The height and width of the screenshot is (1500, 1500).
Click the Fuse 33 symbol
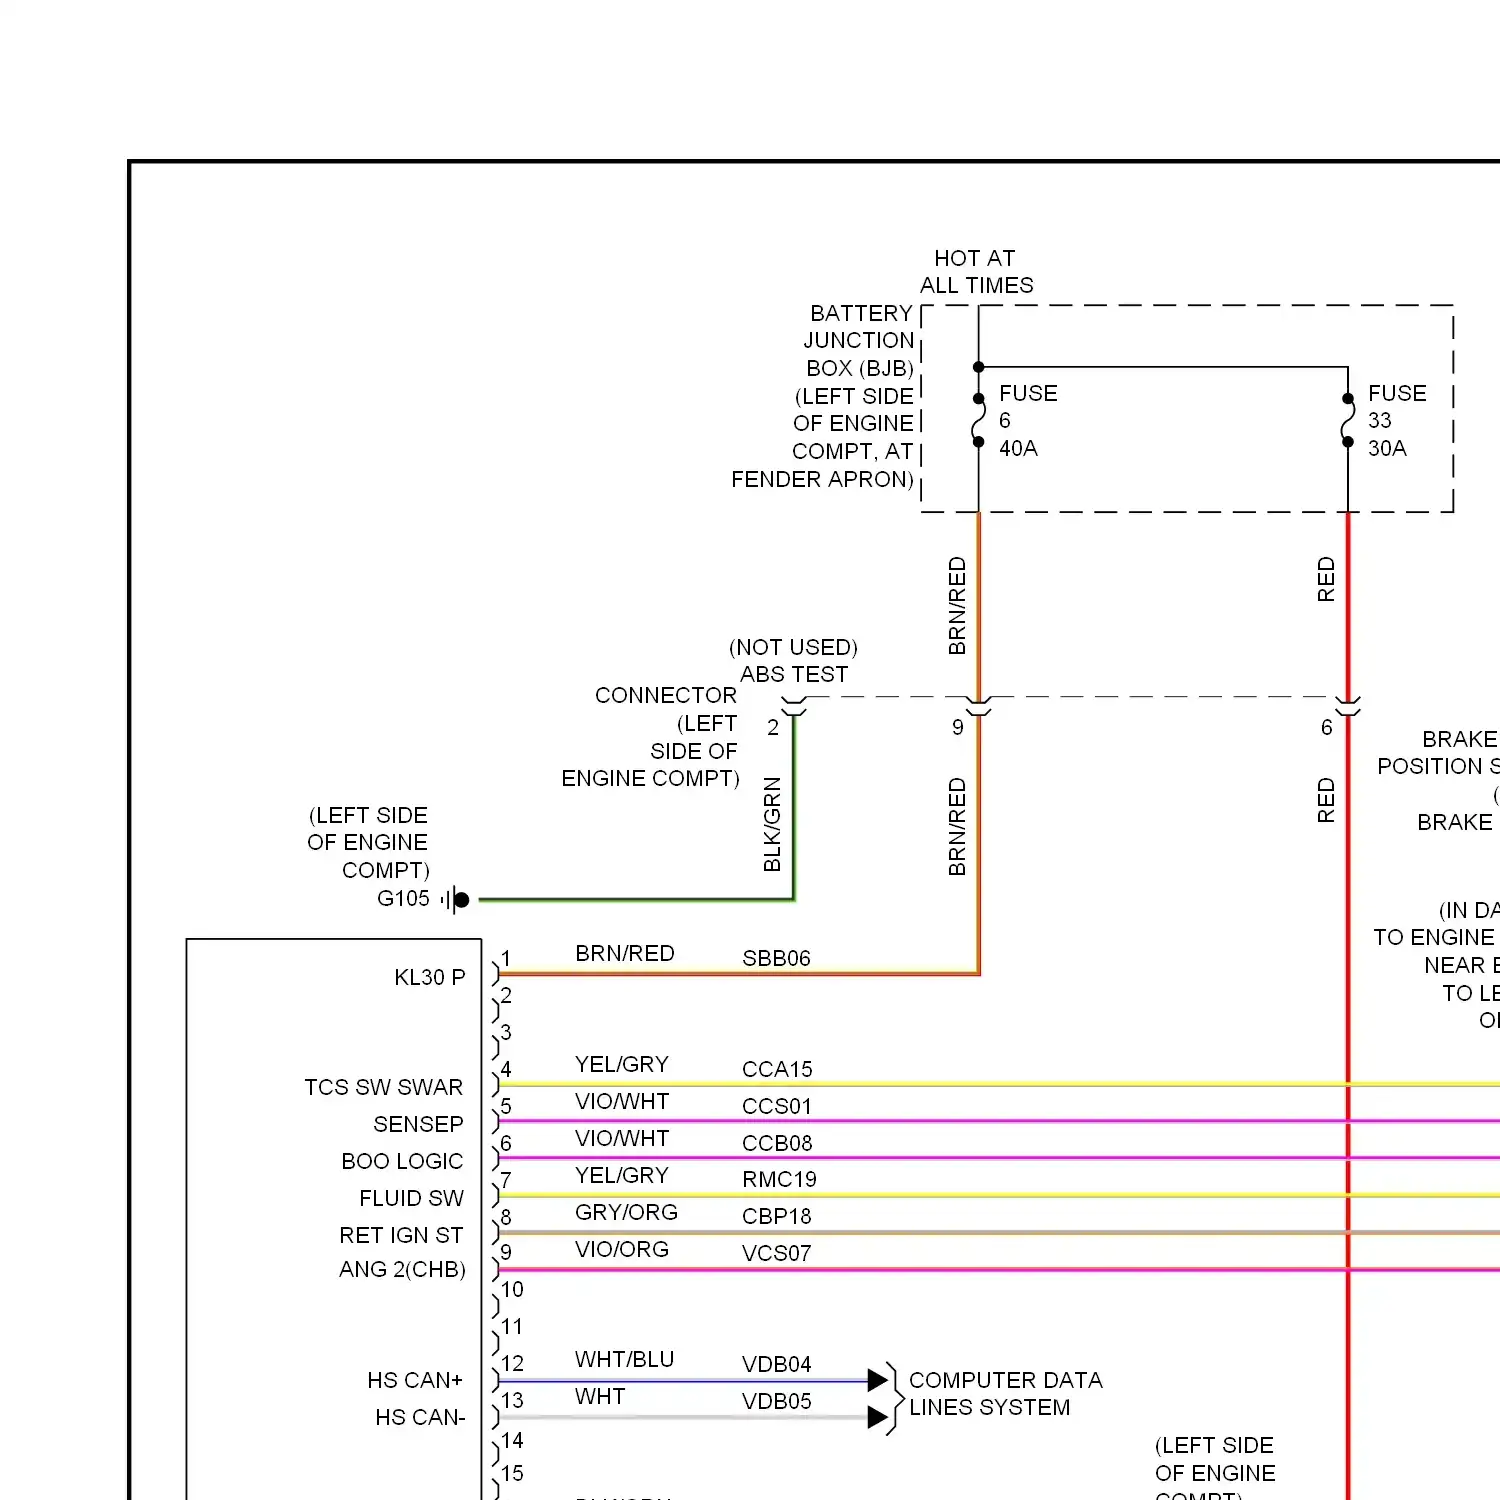tap(1348, 420)
